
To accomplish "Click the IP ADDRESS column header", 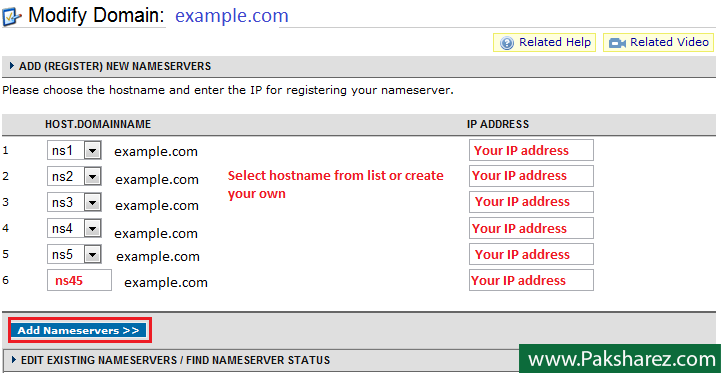I will point(498,124).
